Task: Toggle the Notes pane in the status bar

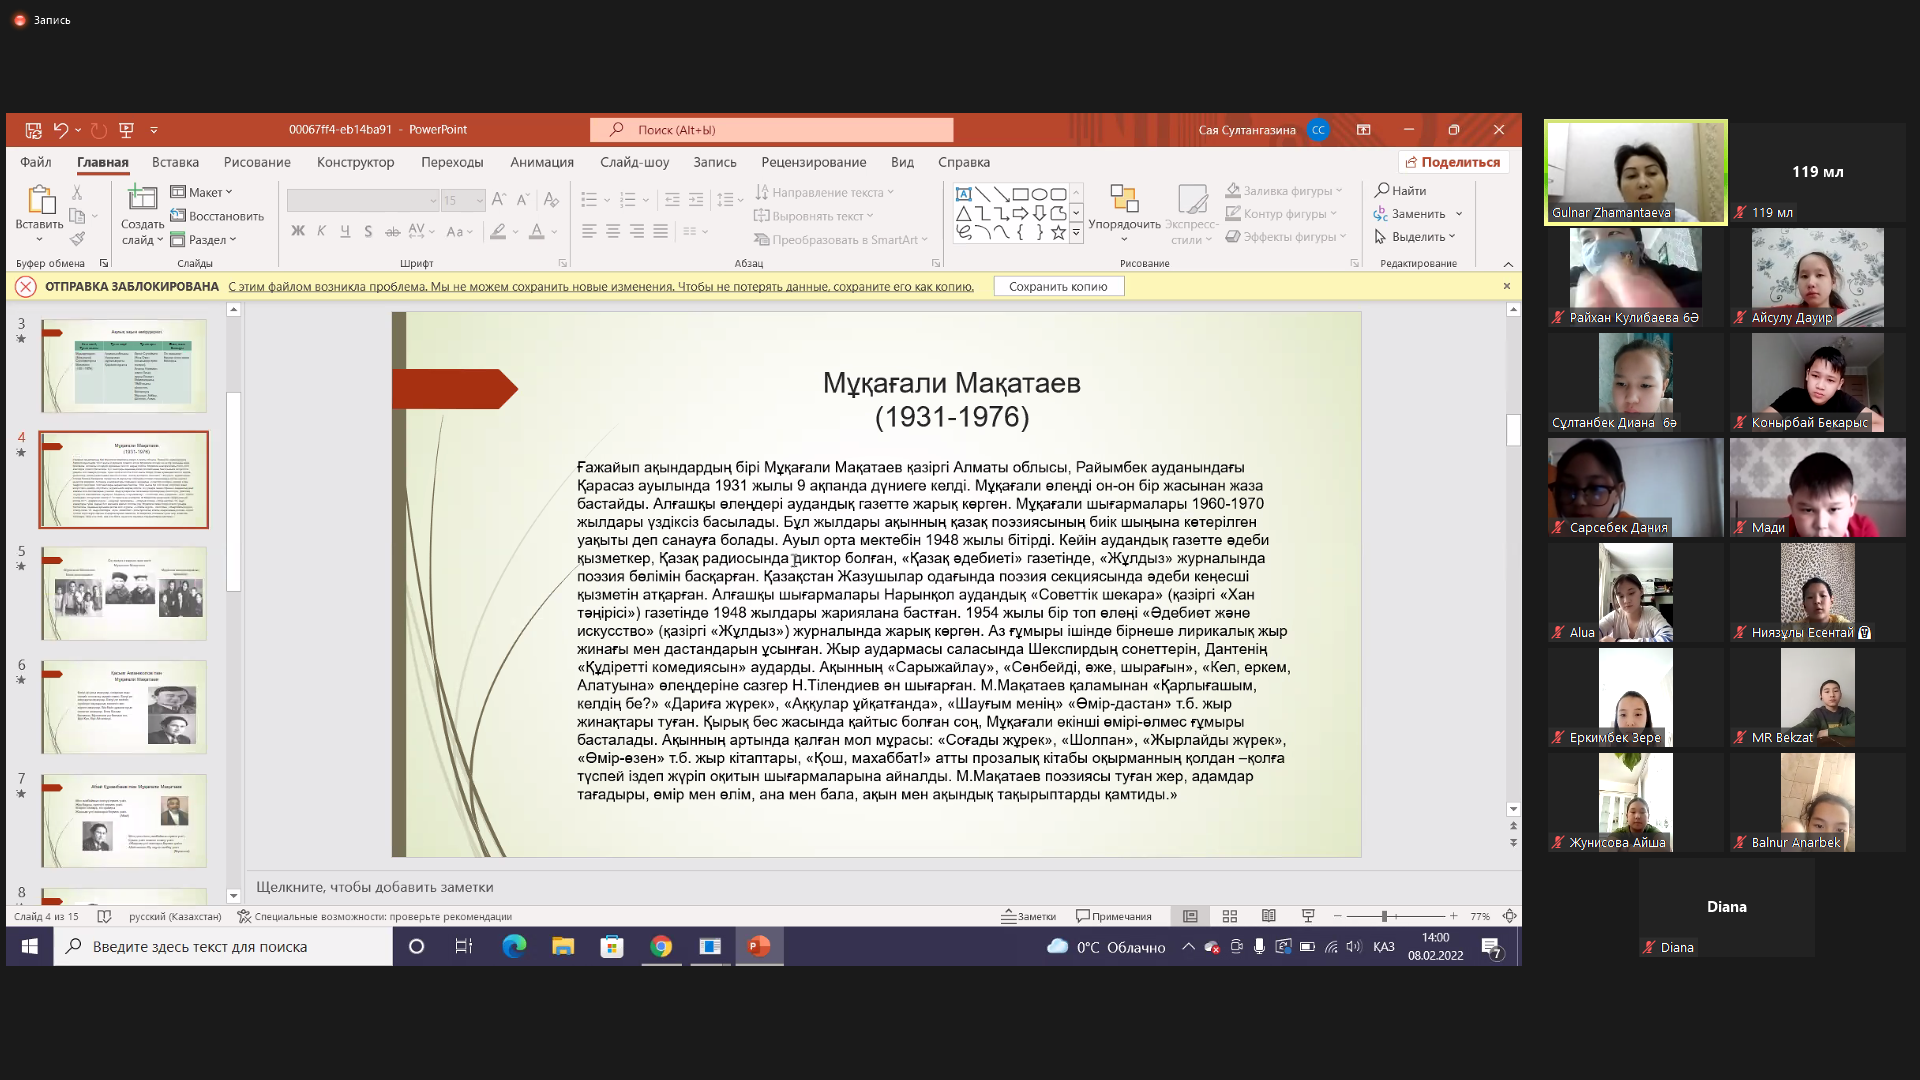Action: tap(1029, 916)
